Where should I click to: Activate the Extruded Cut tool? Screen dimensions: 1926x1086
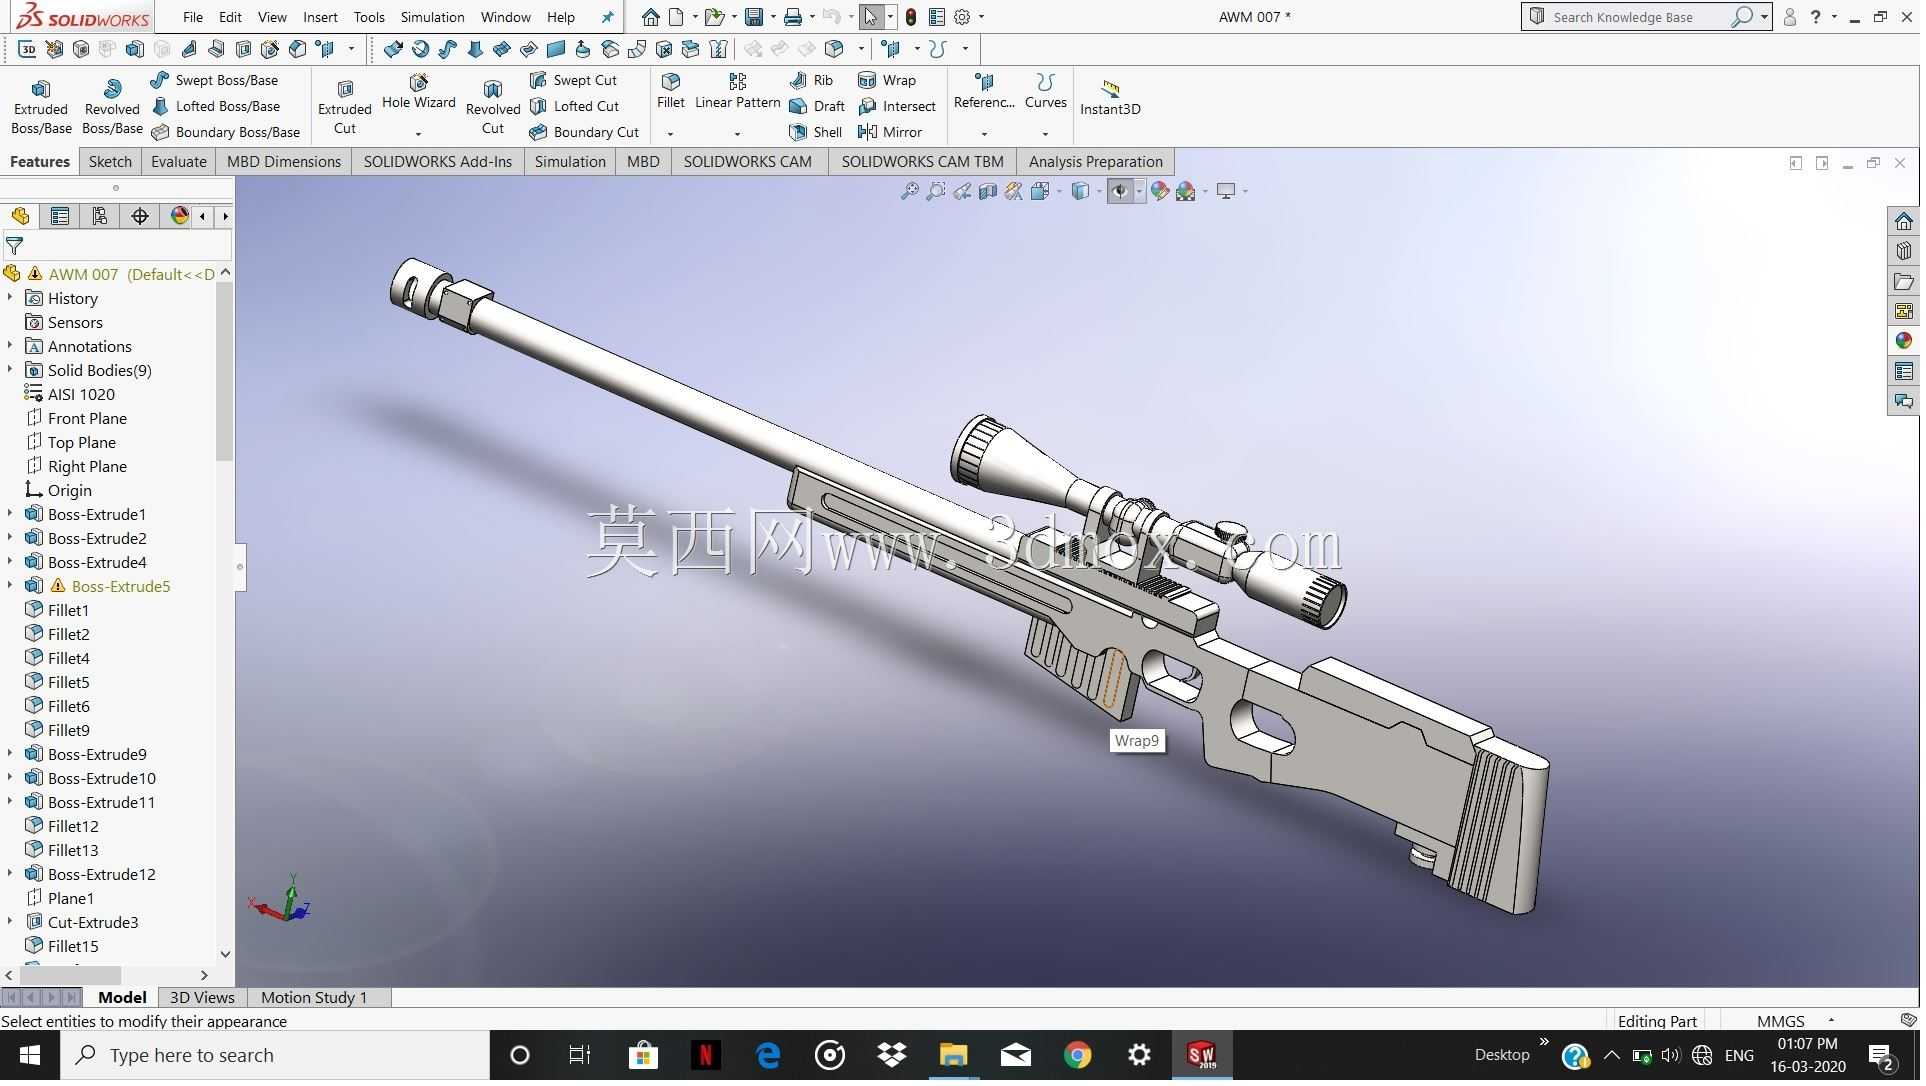[x=345, y=107]
